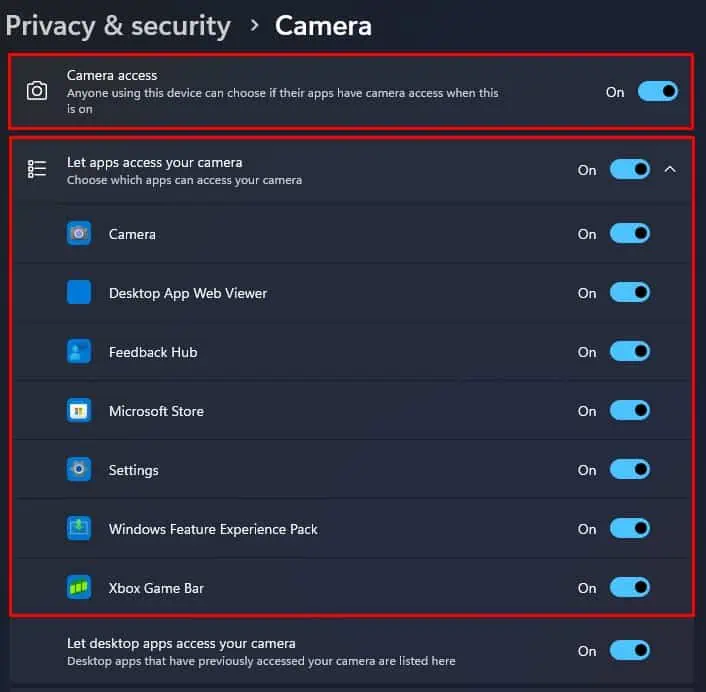This screenshot has height=692, width=706.
Task: Toggle camera access for the Camera app
Action: click(x=629, y=233)
